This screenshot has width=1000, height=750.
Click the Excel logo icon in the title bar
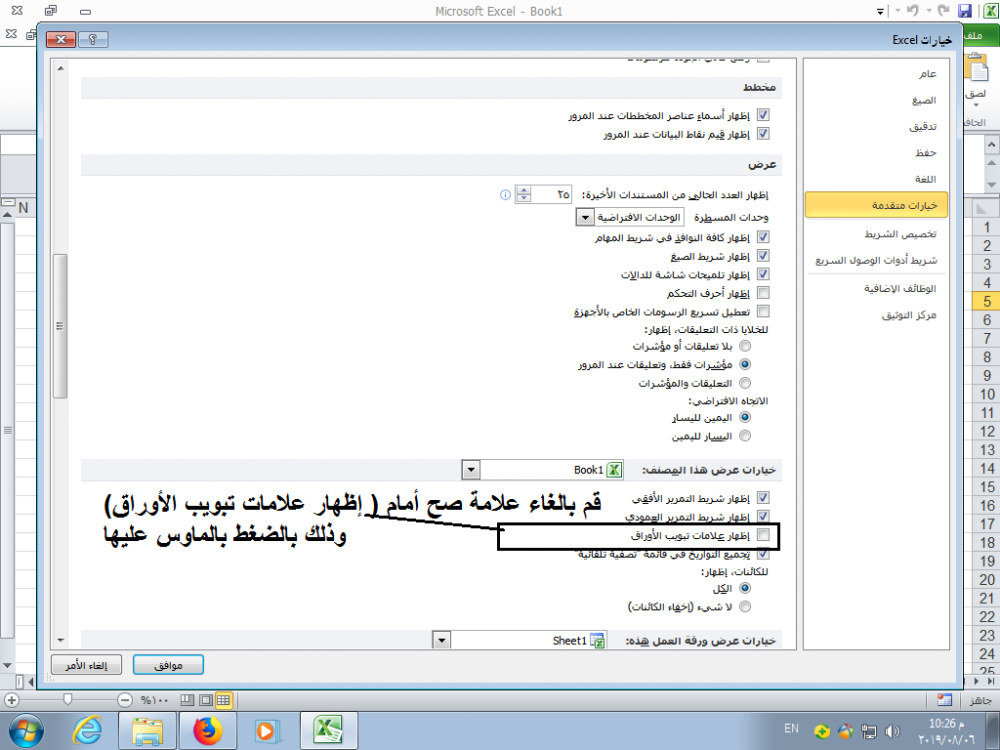coord(990,11)
